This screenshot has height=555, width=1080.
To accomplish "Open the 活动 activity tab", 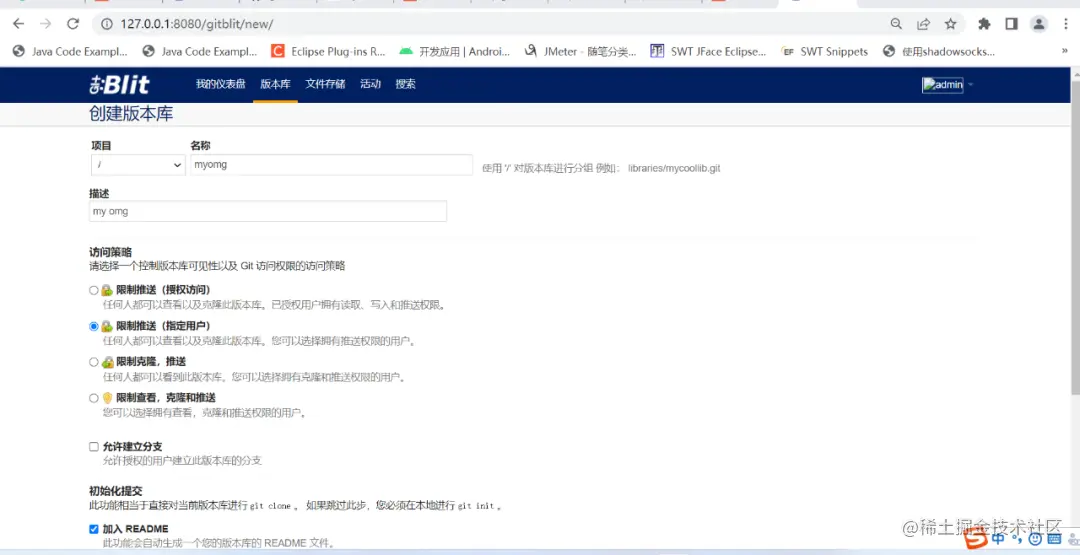I will coord(370,84).
